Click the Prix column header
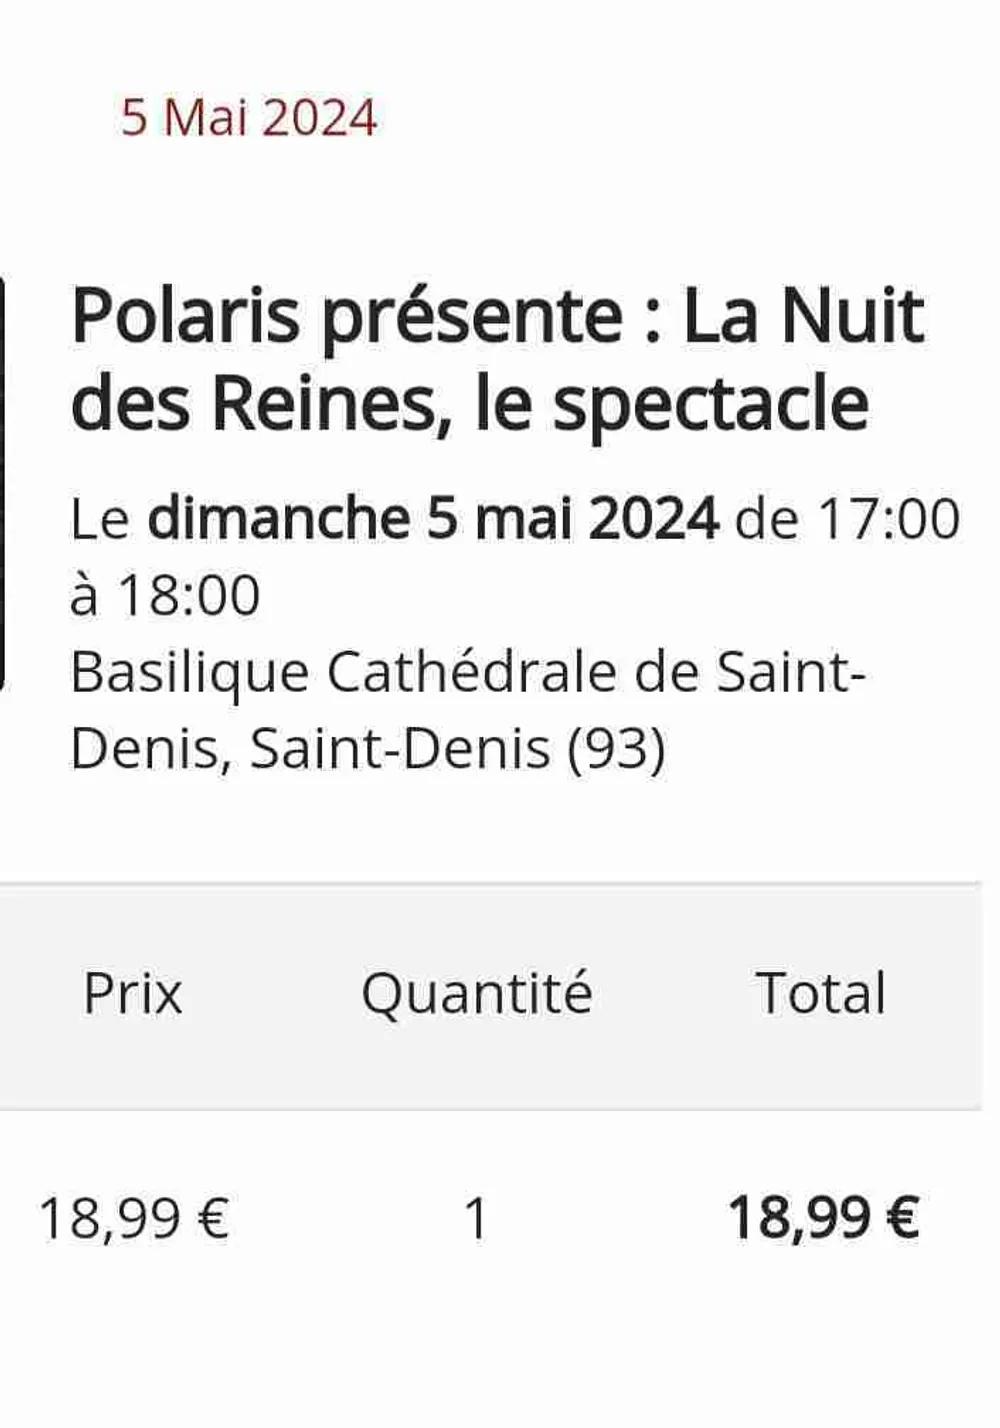The width and height of the screenshot is (1000, 1428). pyautogui.click(x=133, y=993)
